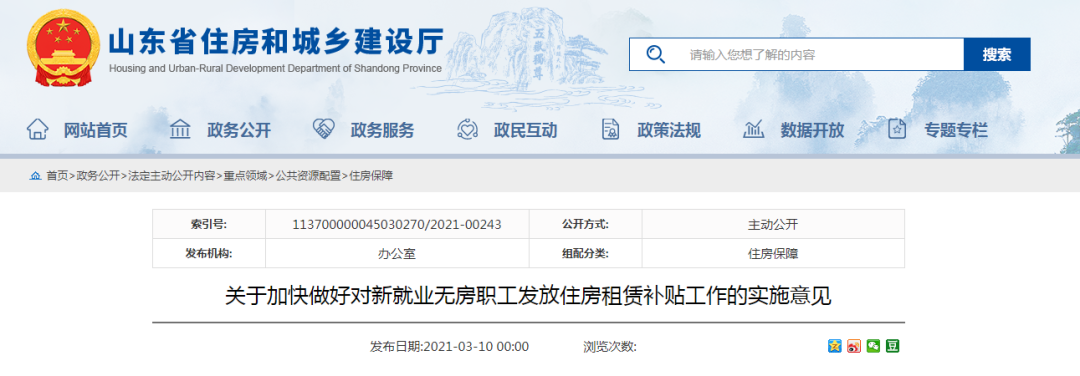This screenshot has width=1080, height=376.
Task: Click the 办公室 value cell
Action: [x=397, y=253]
